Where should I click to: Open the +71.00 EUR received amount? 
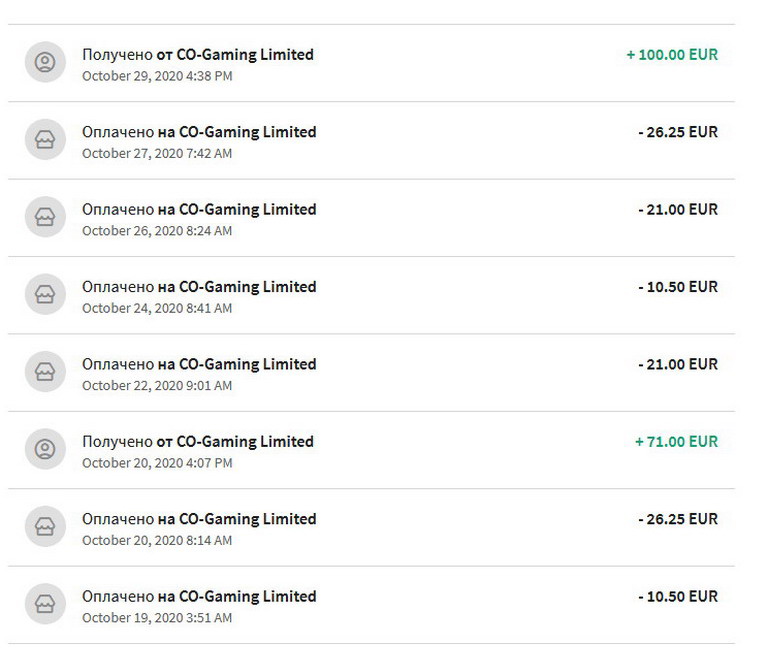(676, 441)
